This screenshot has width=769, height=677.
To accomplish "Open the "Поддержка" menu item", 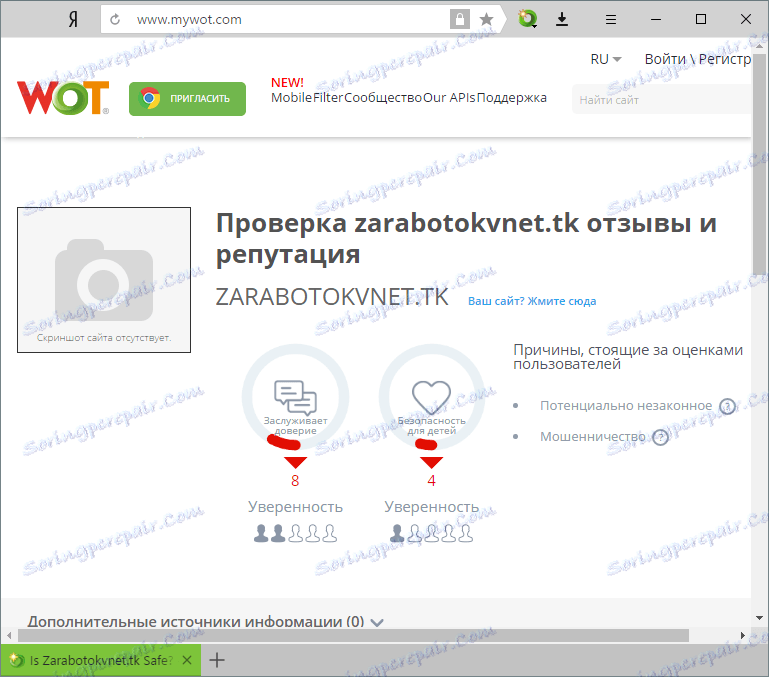I will tap(512, 98).
